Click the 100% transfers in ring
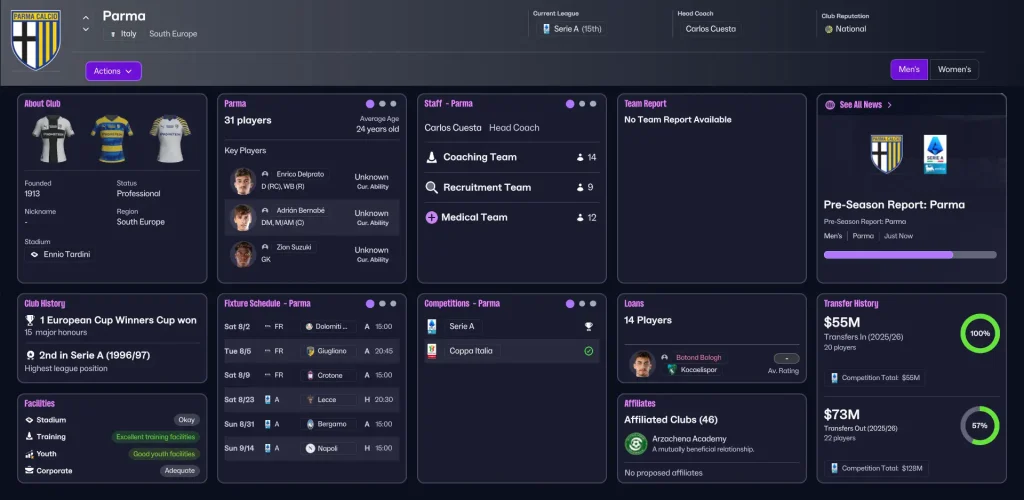 [x=980, y=334]
